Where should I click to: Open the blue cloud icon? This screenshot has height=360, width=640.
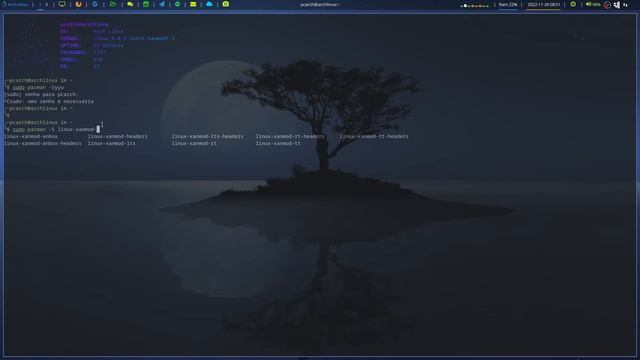209,4
